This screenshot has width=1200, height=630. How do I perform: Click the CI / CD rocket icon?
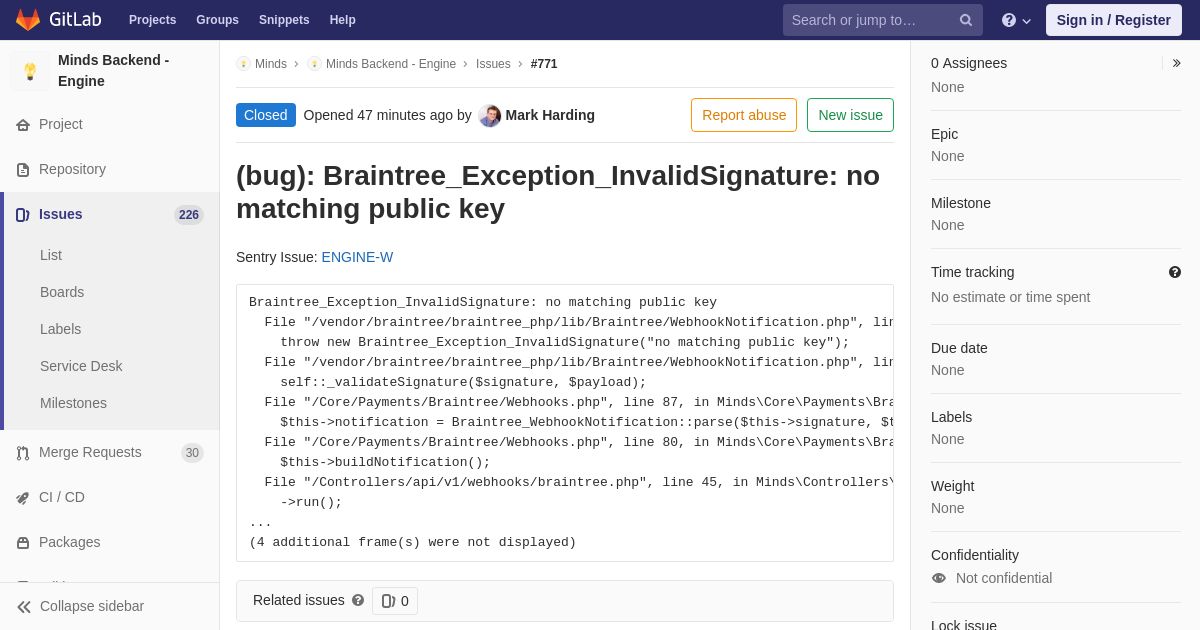(23, 498)
